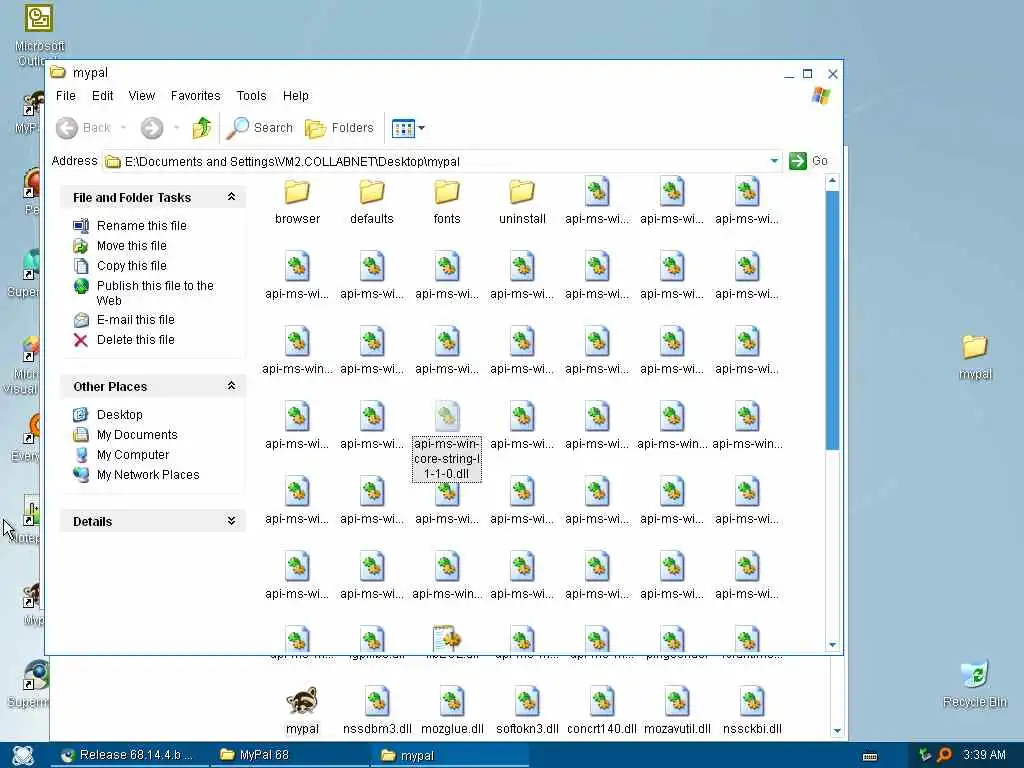
Task: Collapse File and Folder Tasks panel
Action: [231, 197]
